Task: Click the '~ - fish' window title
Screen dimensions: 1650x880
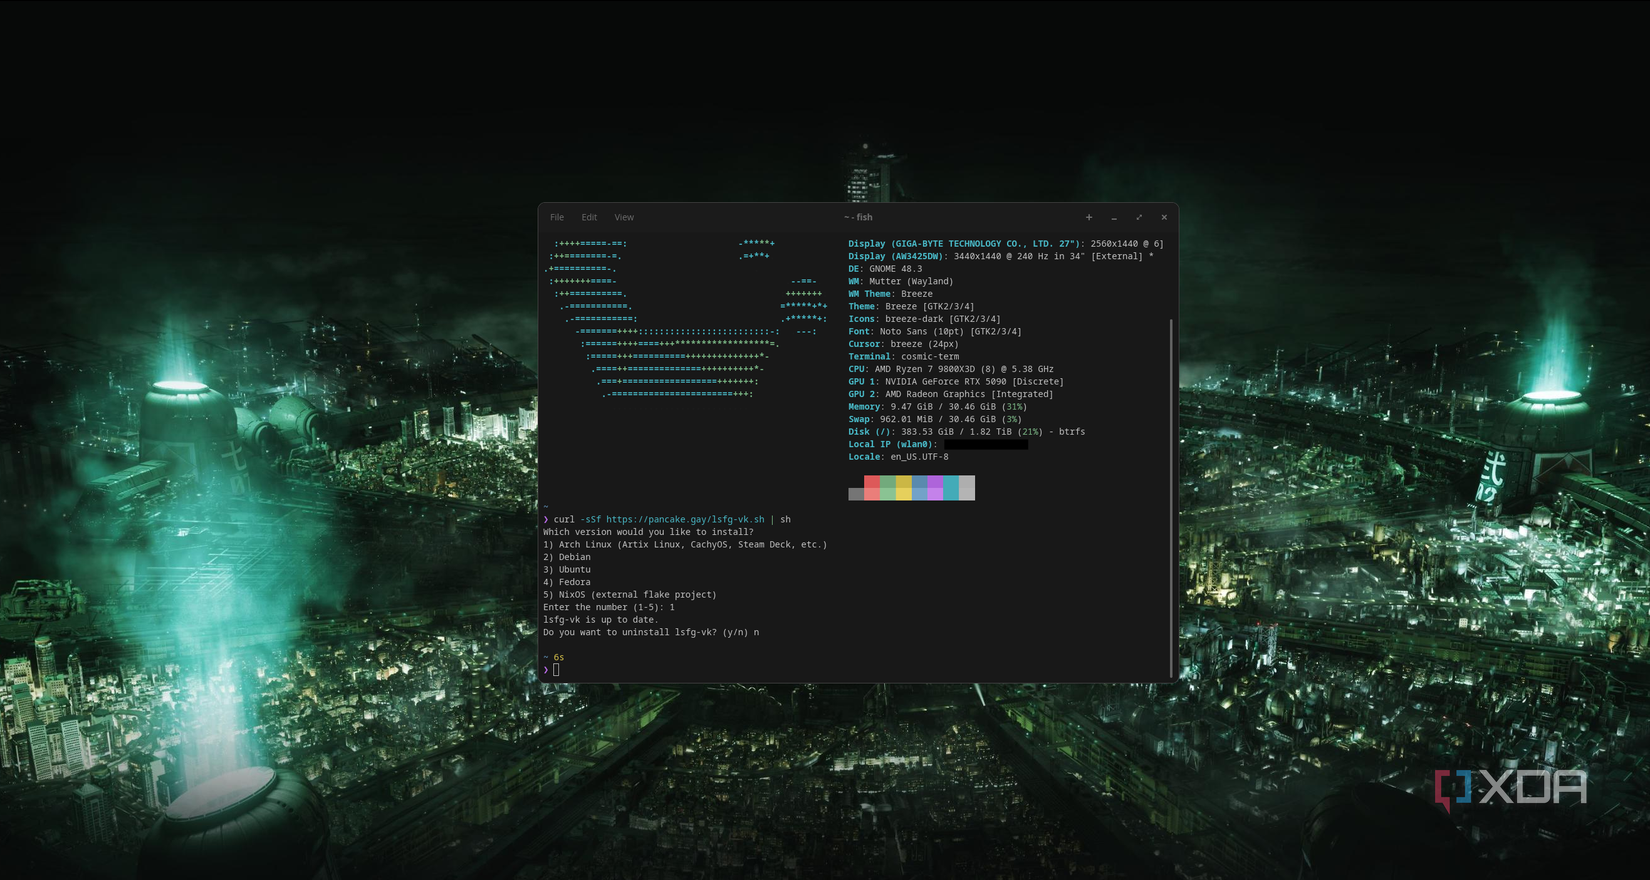Action: (858, 217)
